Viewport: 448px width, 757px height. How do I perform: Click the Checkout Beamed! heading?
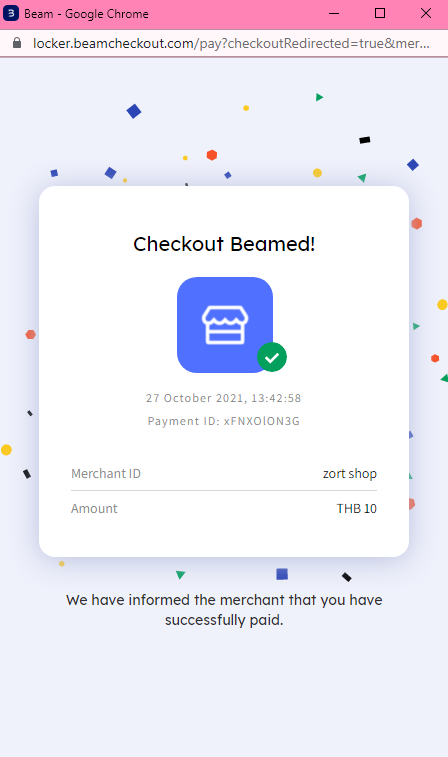(x=224, y=244)
